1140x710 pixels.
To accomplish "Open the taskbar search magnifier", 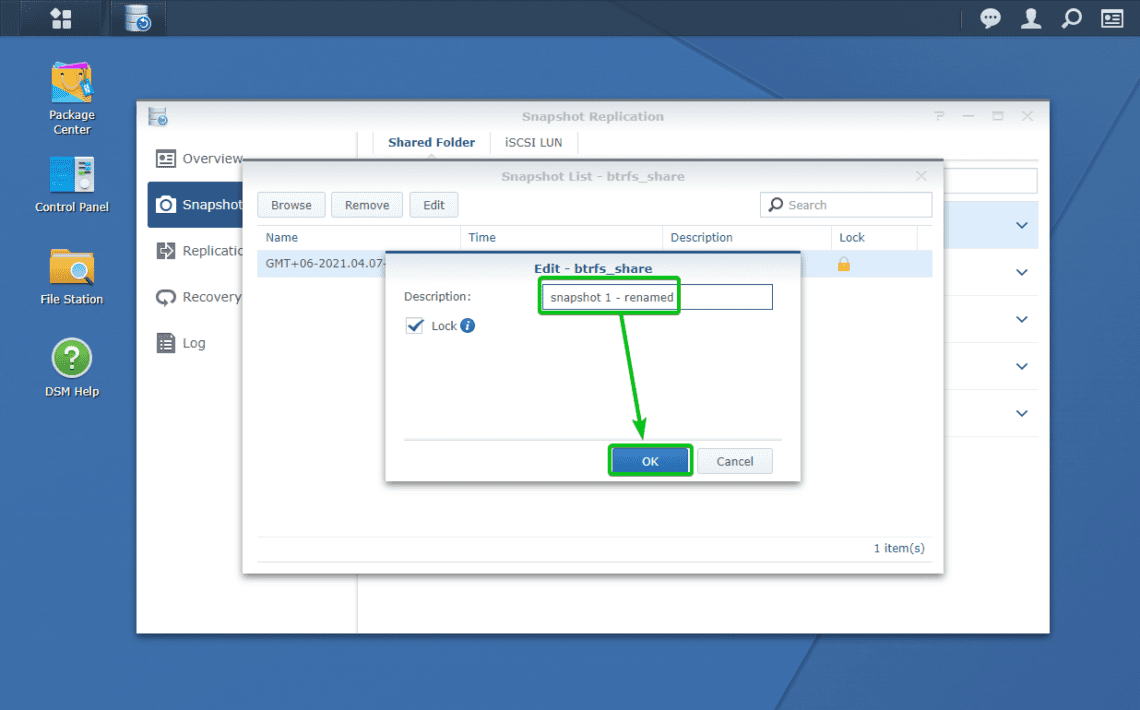I will click(x=1072, y=18).
